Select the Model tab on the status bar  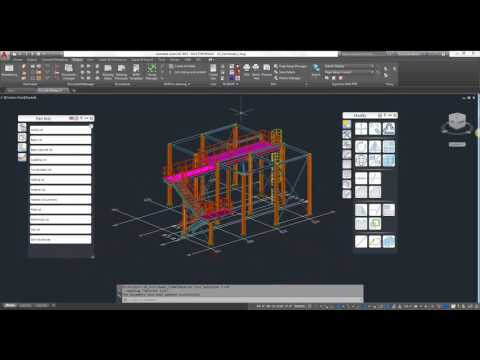pyautogui.click(x=10, y=305)
